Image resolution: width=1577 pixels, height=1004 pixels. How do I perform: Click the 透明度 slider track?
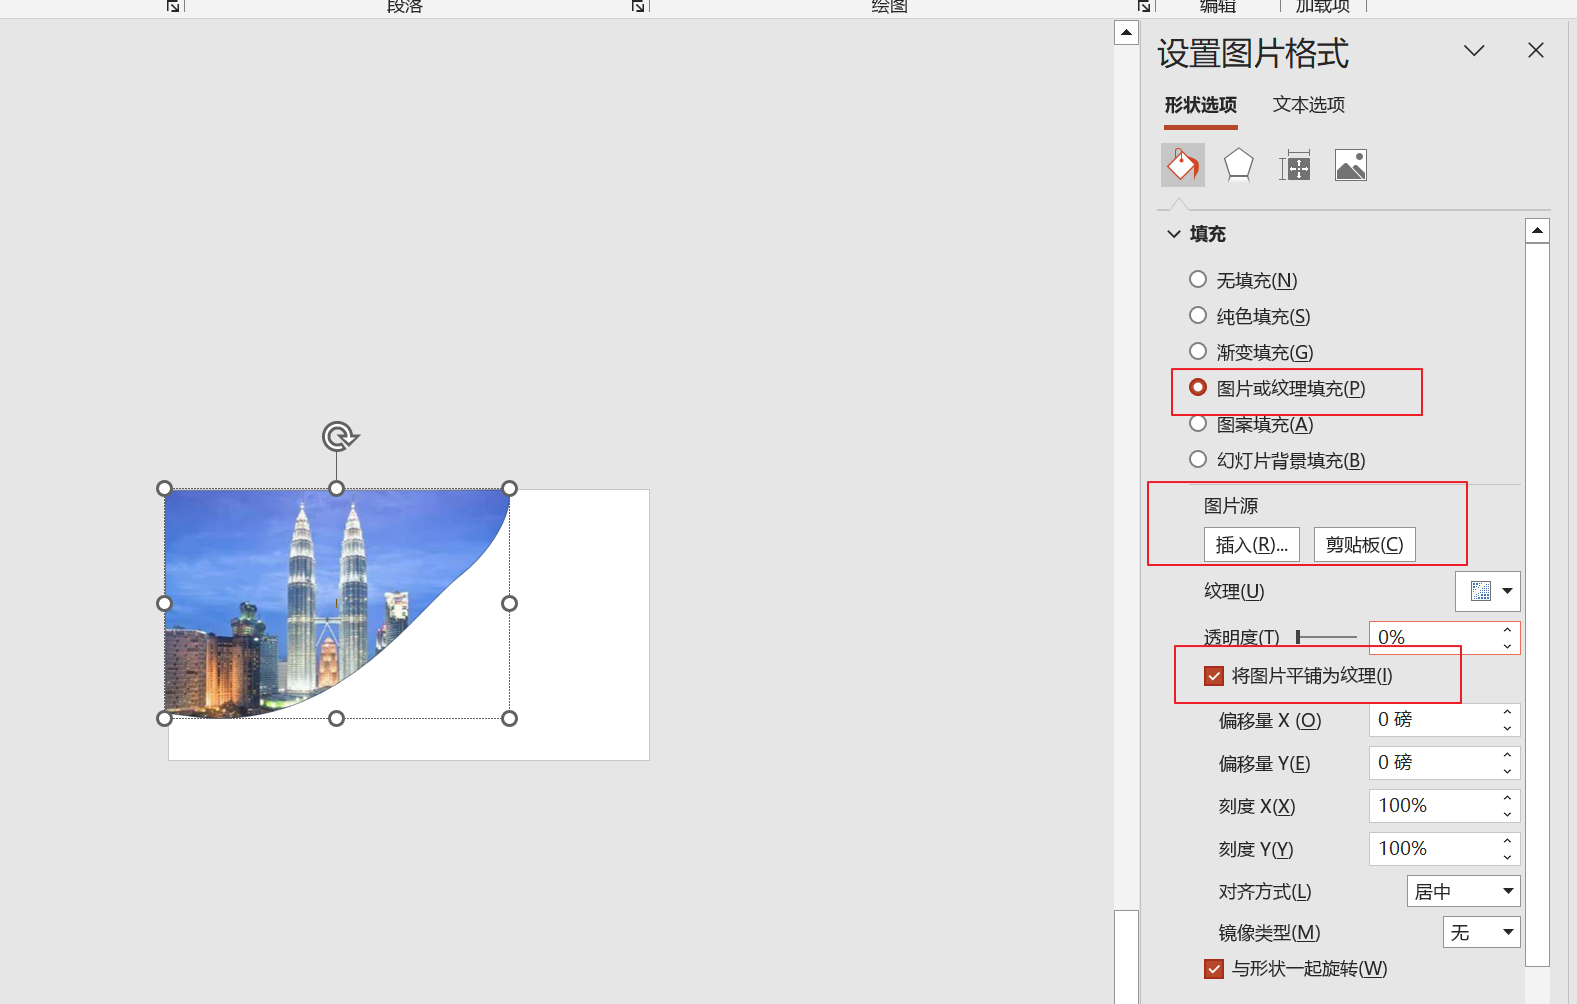point(1326,637)
